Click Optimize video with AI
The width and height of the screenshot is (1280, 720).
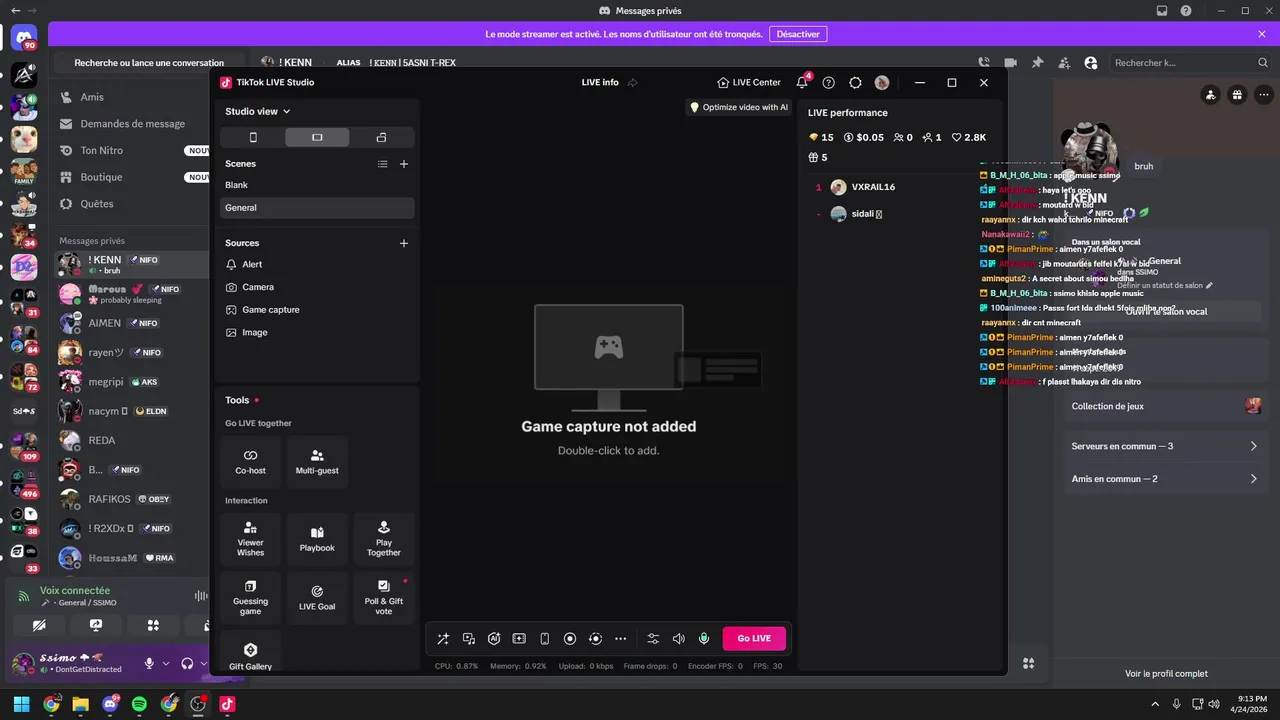coord(738,107)
